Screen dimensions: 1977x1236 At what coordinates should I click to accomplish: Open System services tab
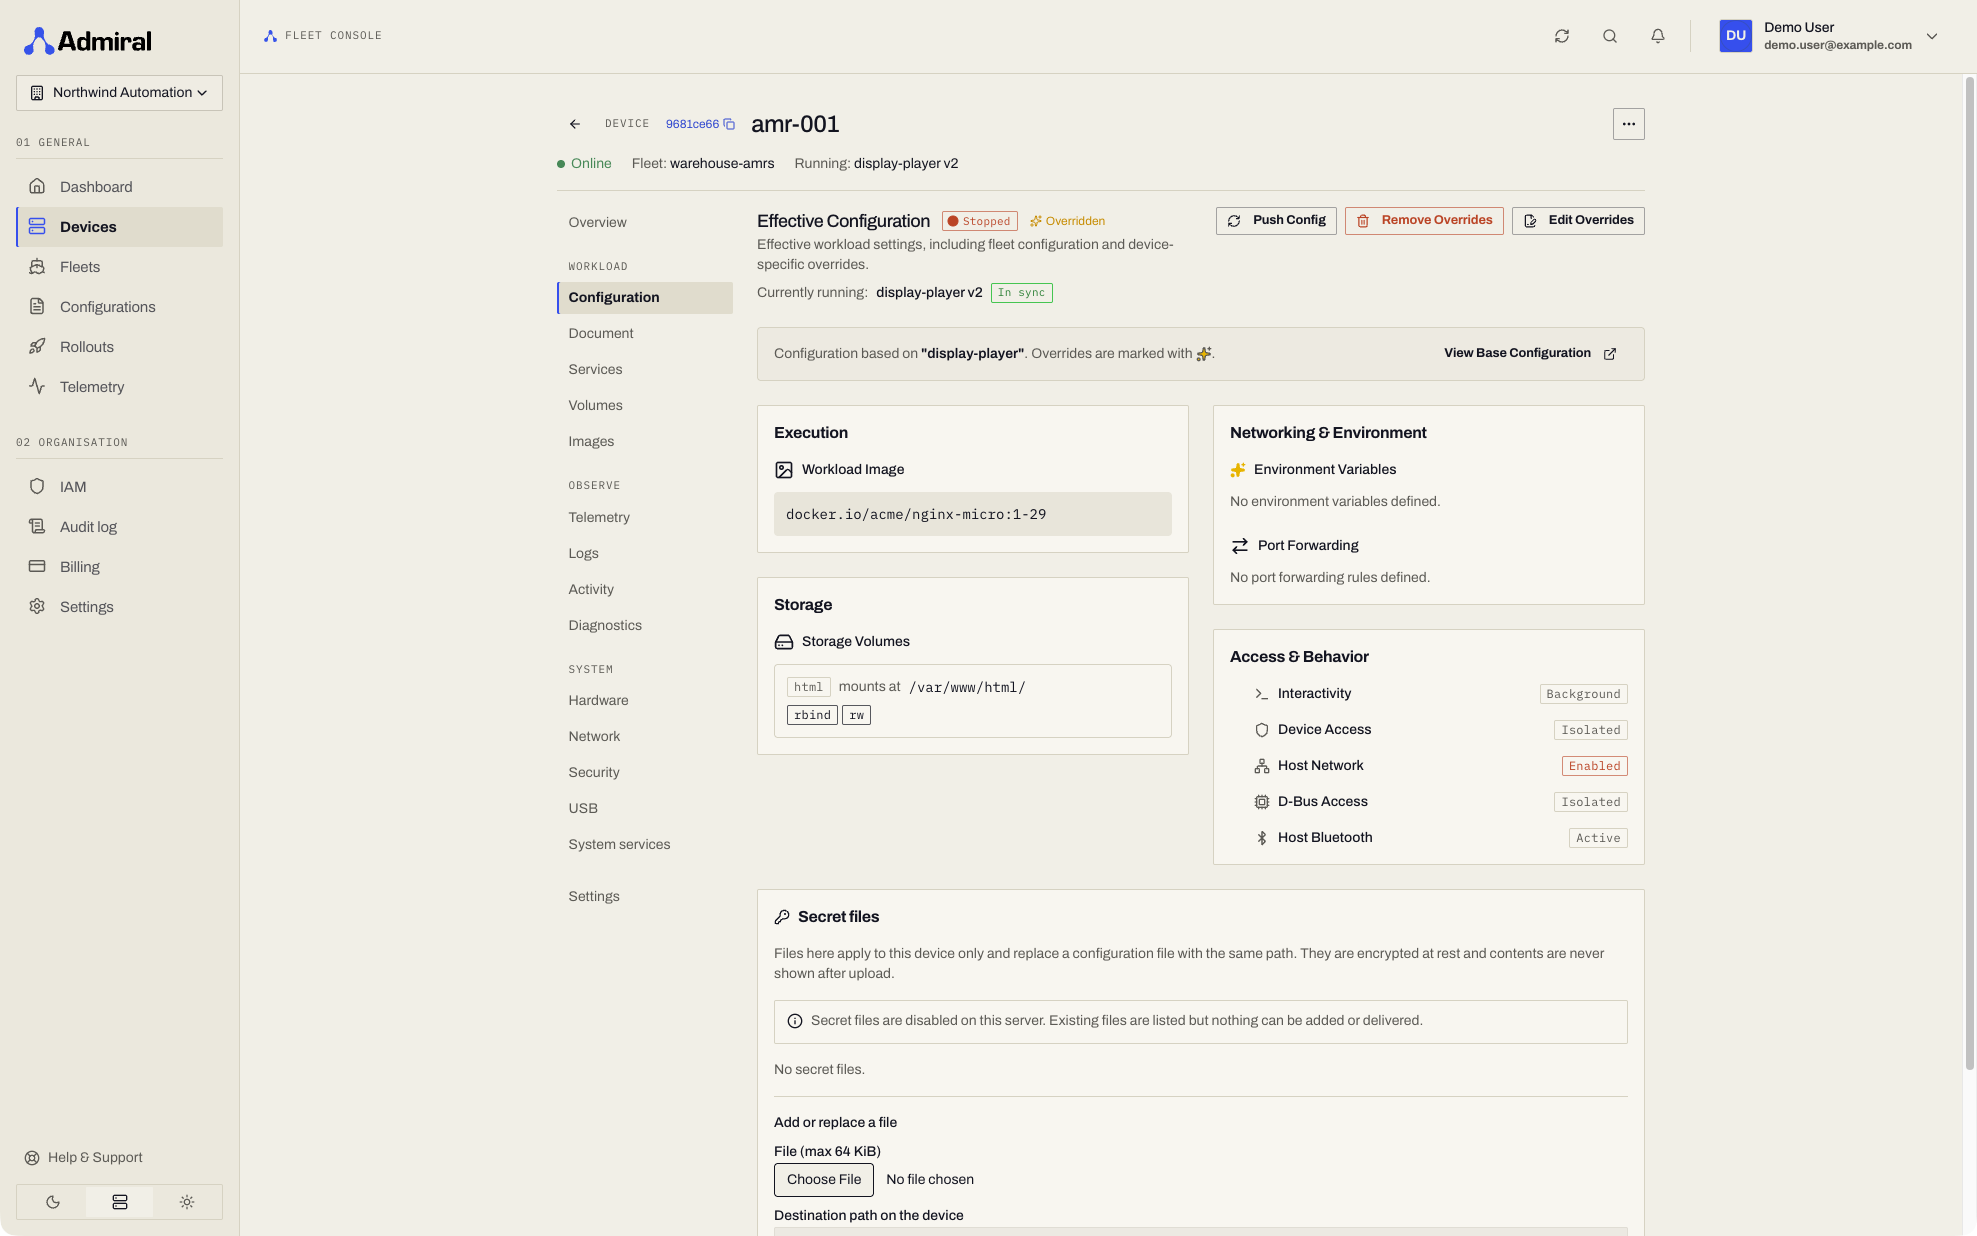pyautogui.click(x=645, y=845)
